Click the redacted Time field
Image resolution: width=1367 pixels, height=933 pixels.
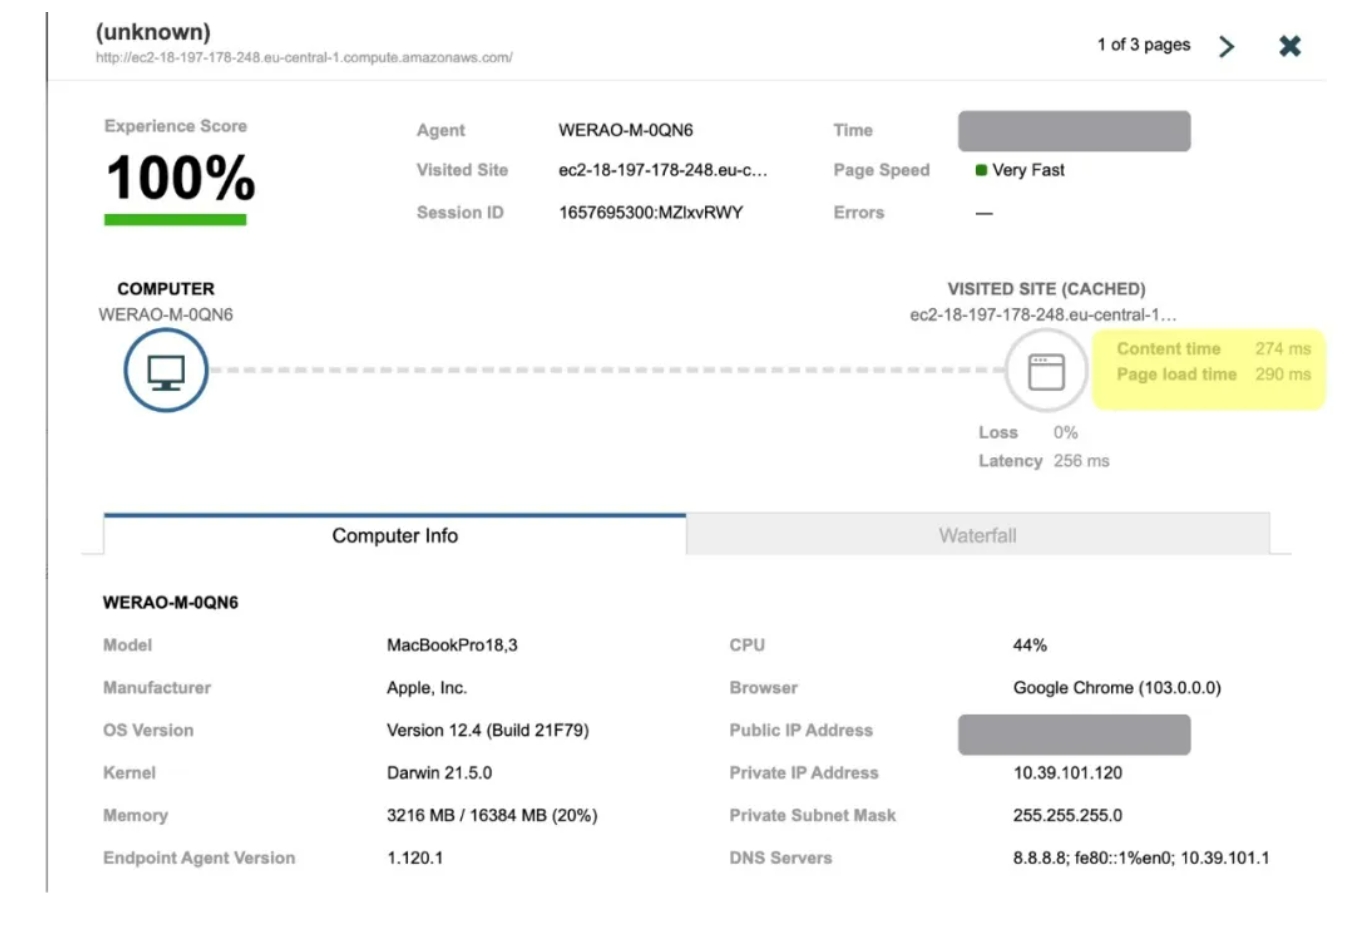[1074, 131]
